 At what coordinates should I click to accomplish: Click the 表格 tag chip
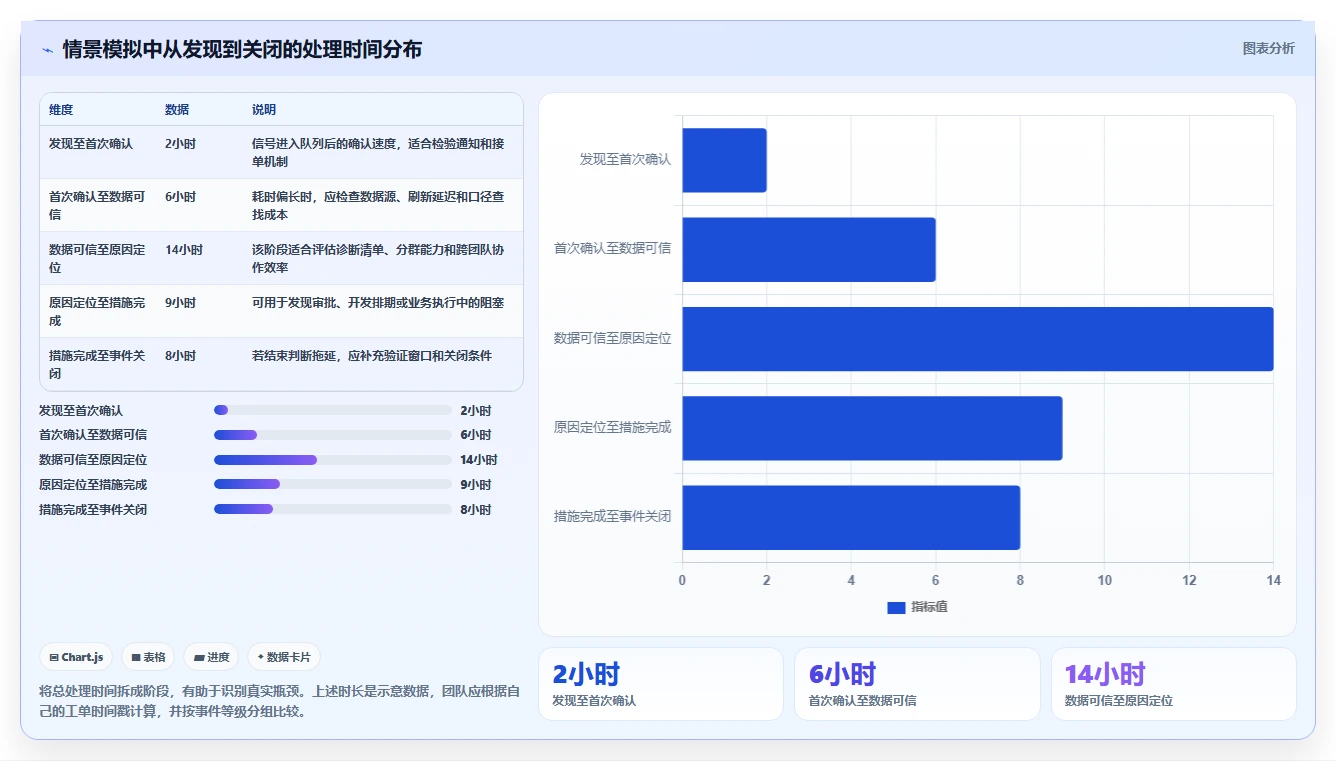[148, 657]
